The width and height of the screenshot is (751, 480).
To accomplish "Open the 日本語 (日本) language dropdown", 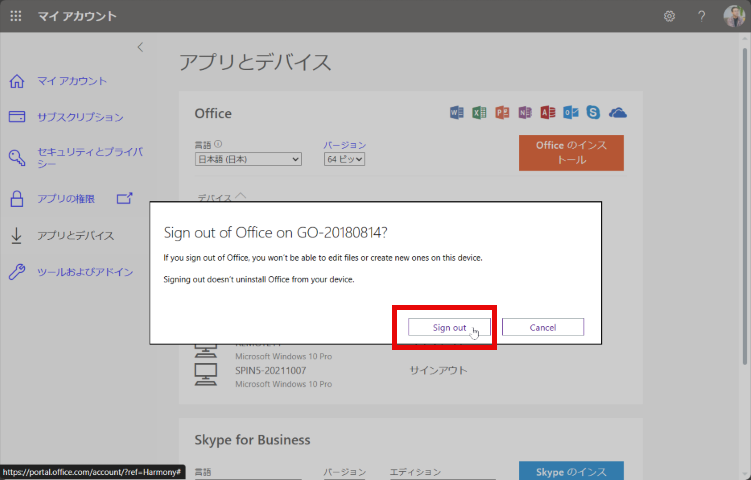I will [248, 159].
